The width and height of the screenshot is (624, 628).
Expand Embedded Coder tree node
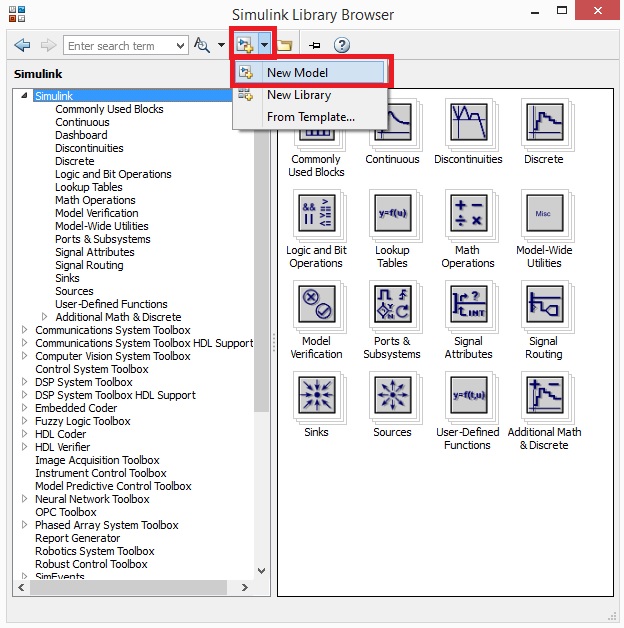coord(24,408)
